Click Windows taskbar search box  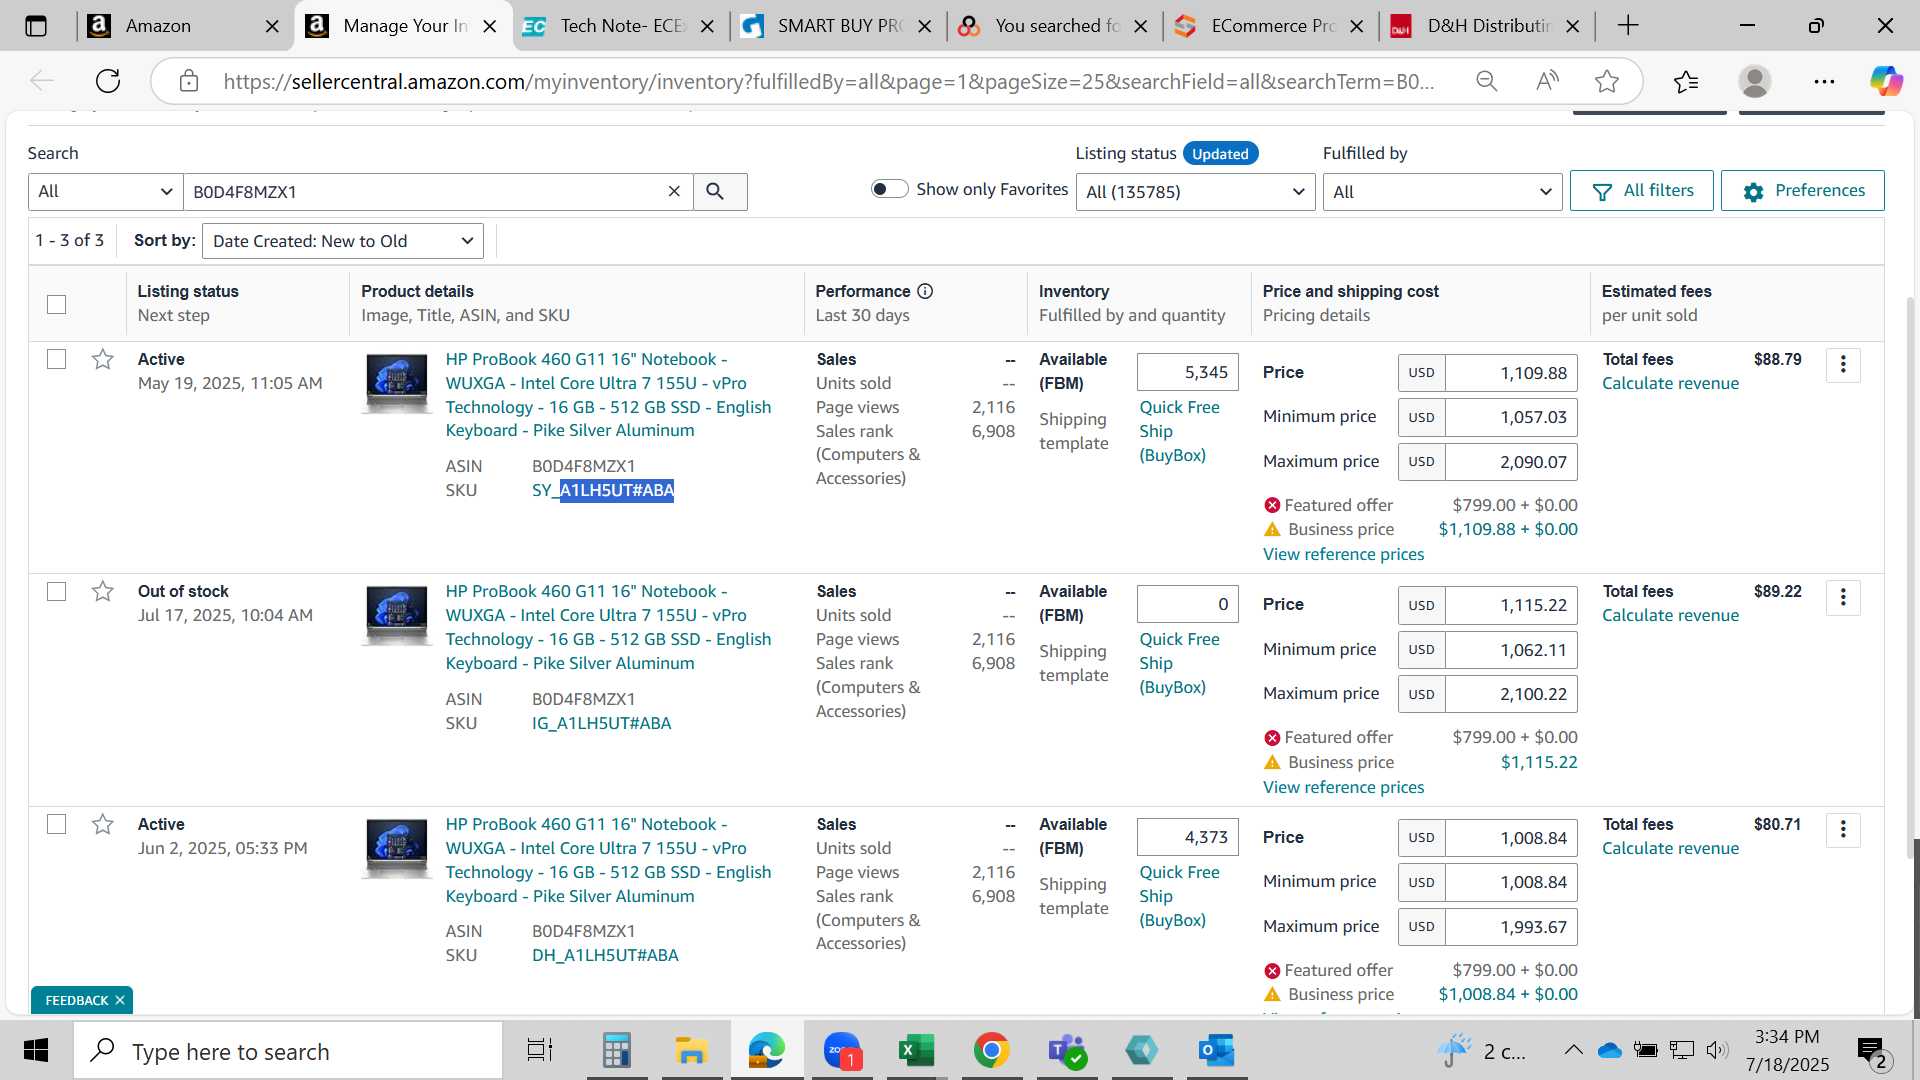(288, 1051)
